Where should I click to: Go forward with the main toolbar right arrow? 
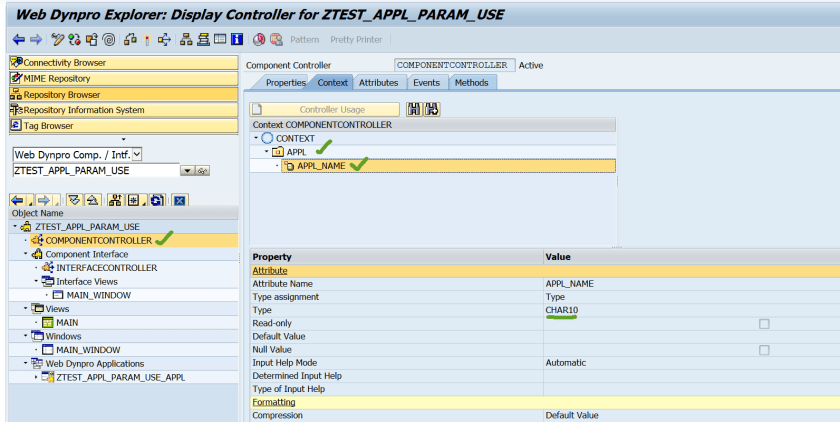click(x=36, y=40)
